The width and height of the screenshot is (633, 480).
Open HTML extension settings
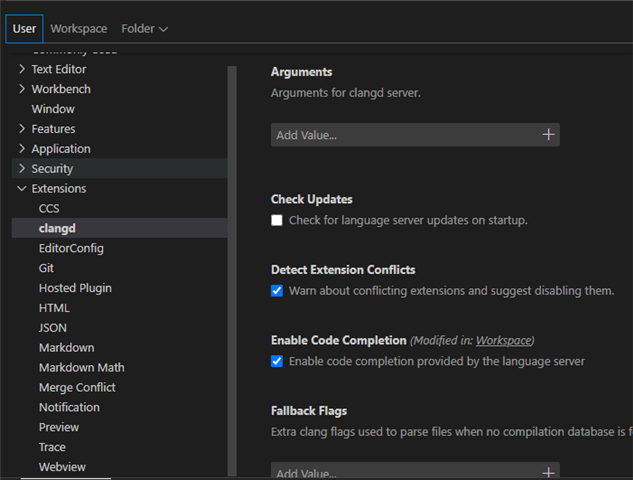(54, 308)
